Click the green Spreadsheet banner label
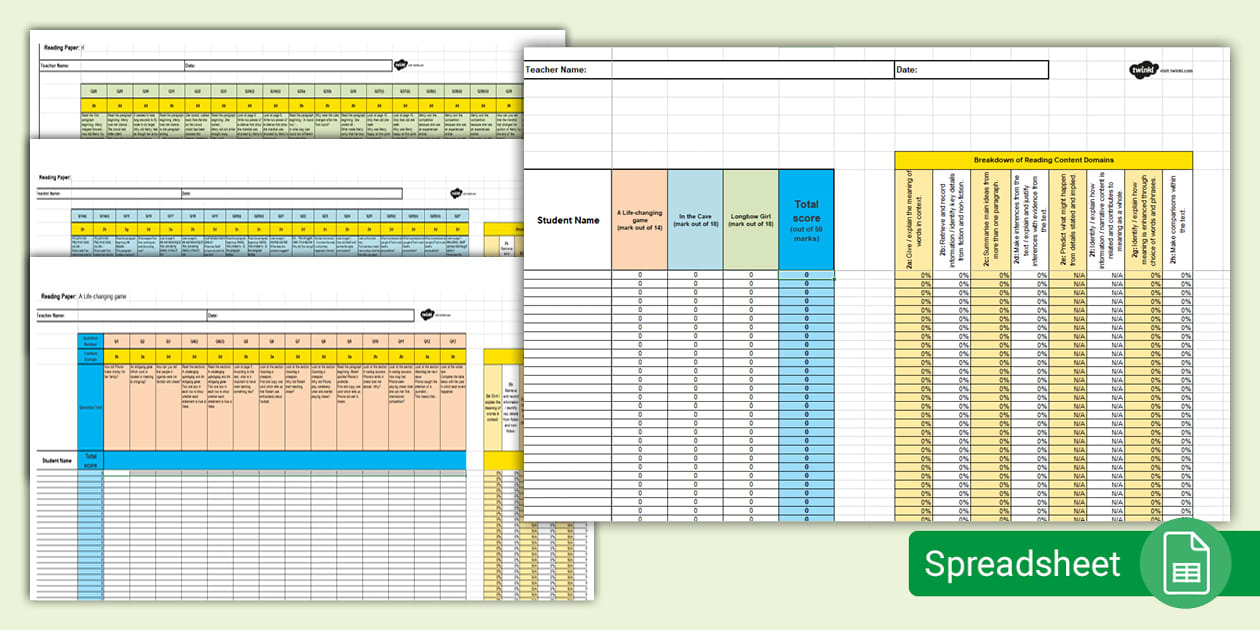This screenshot has height=630, width=1260. 1022,563
